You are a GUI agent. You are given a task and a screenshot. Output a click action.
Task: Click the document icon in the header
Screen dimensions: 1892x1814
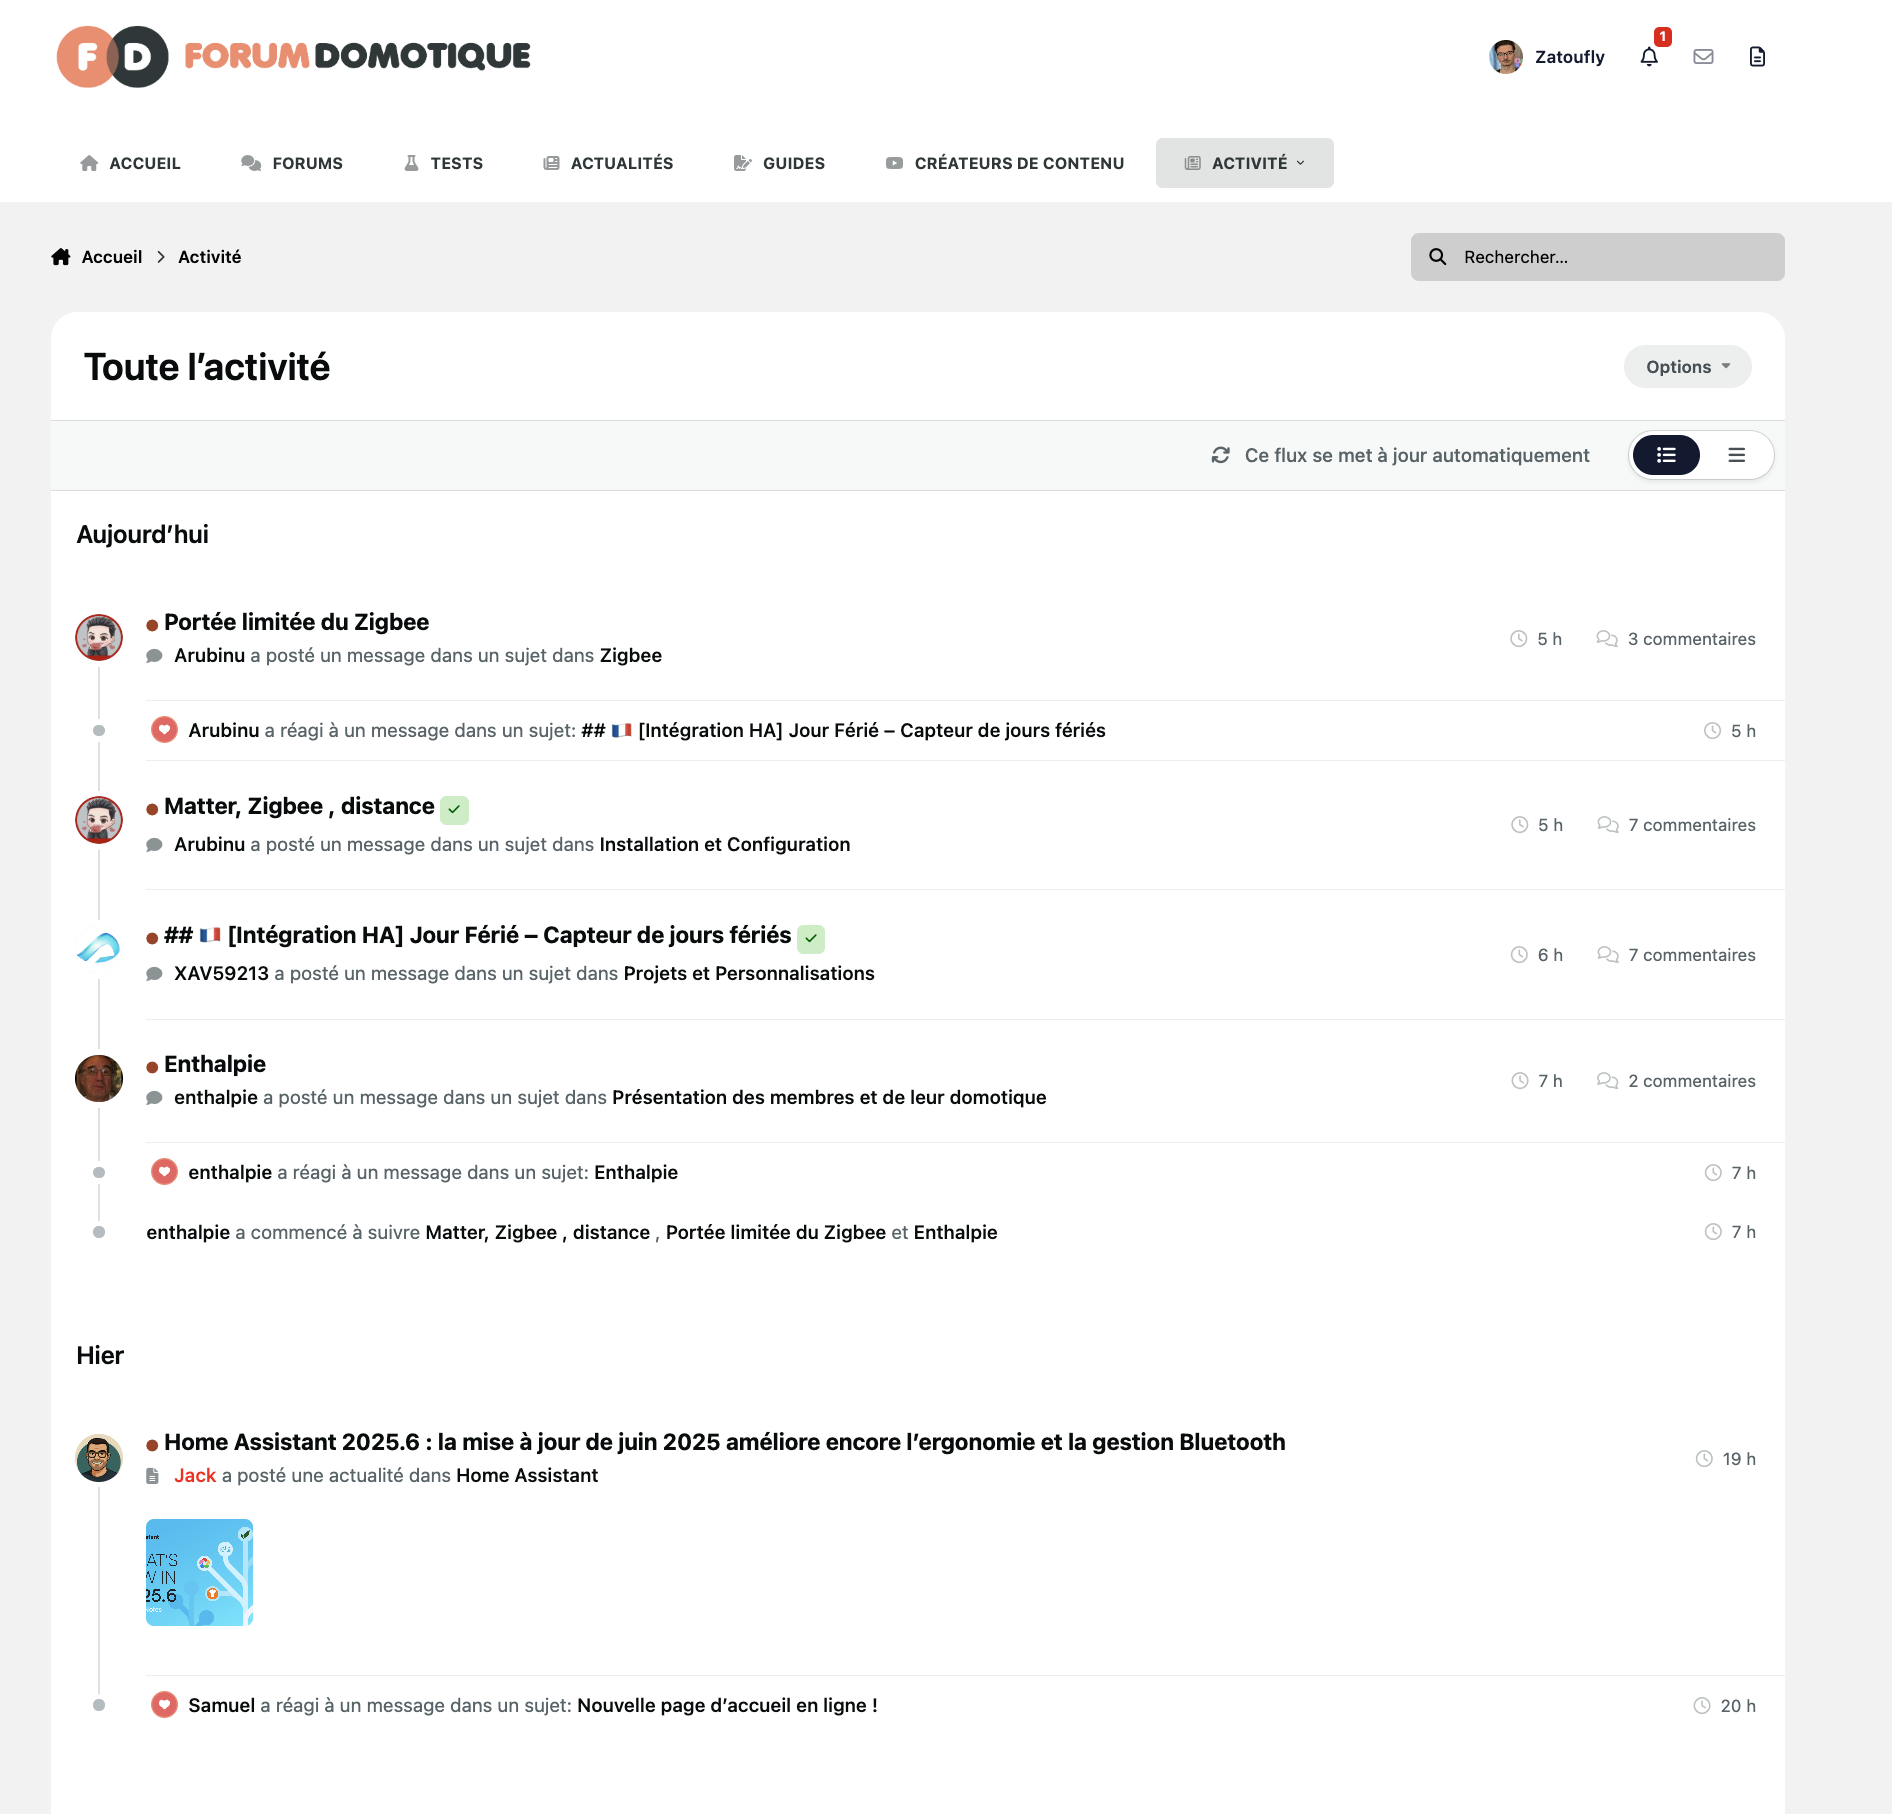tap(1757, 57)
